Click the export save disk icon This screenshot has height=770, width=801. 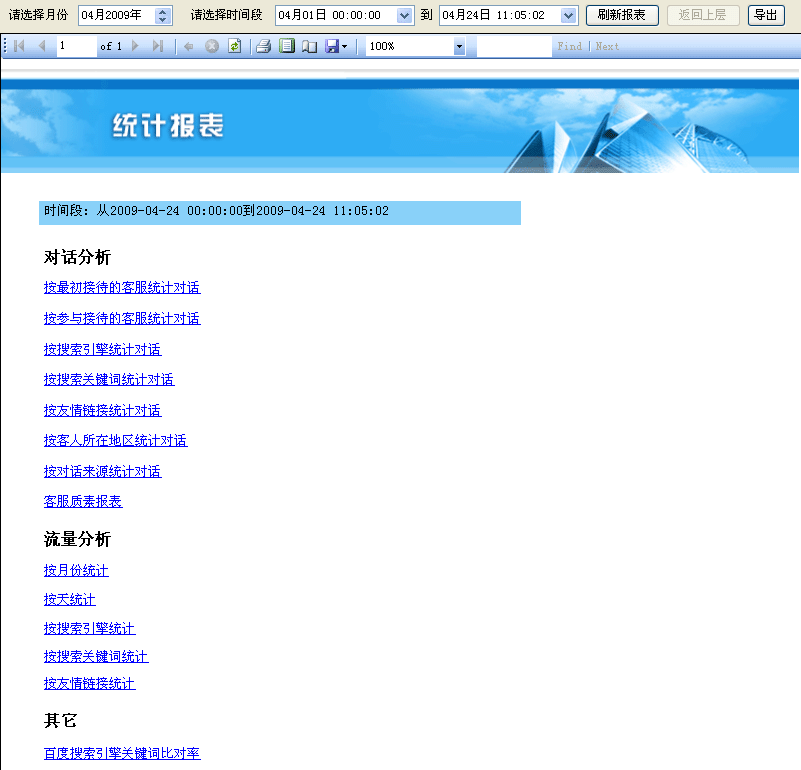click(x=332, y=47)
